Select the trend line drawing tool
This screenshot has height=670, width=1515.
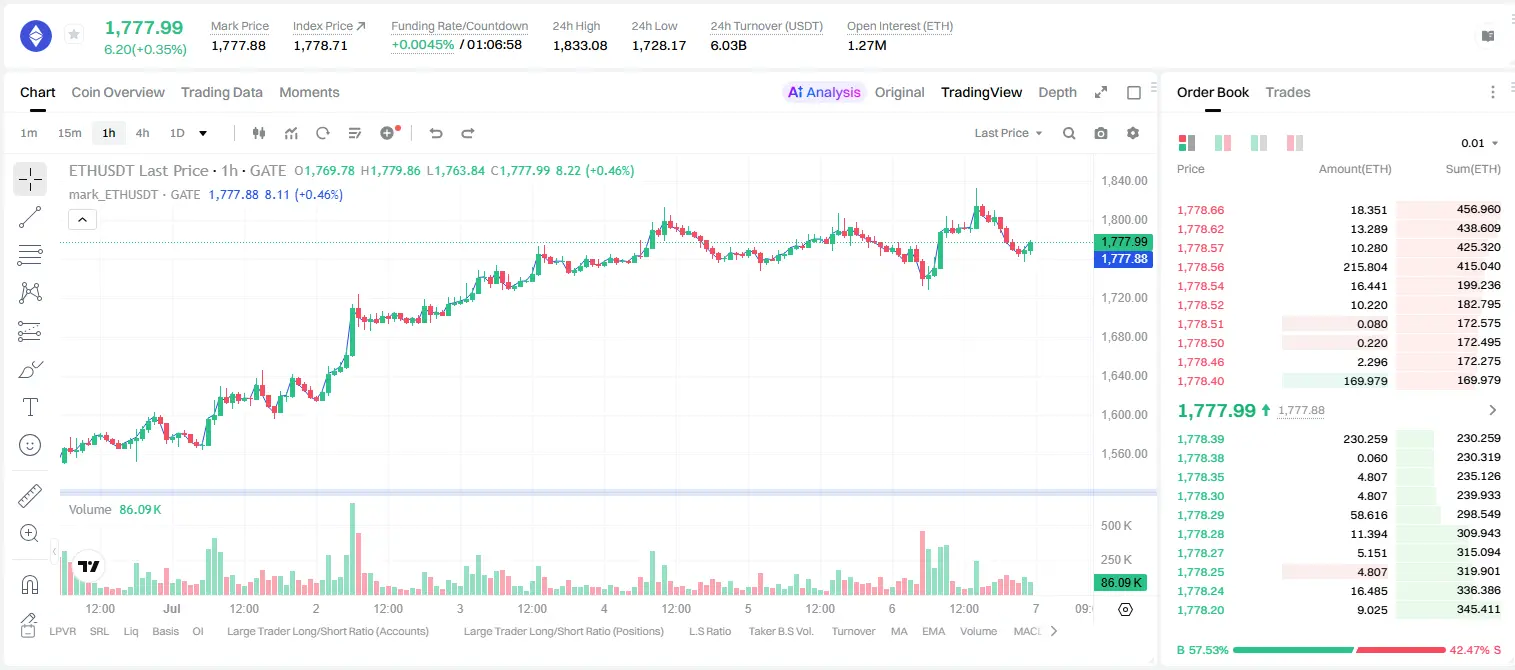30,217
